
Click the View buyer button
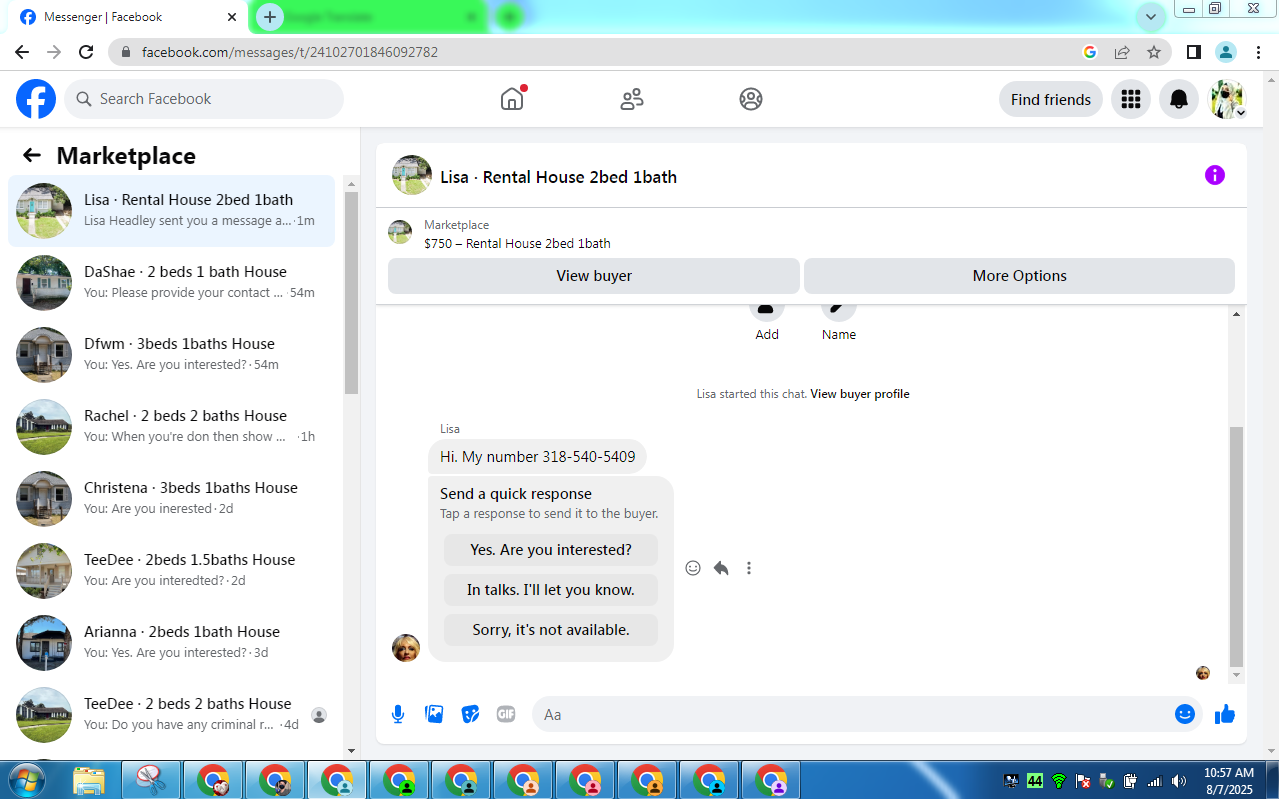coord(594,276)
